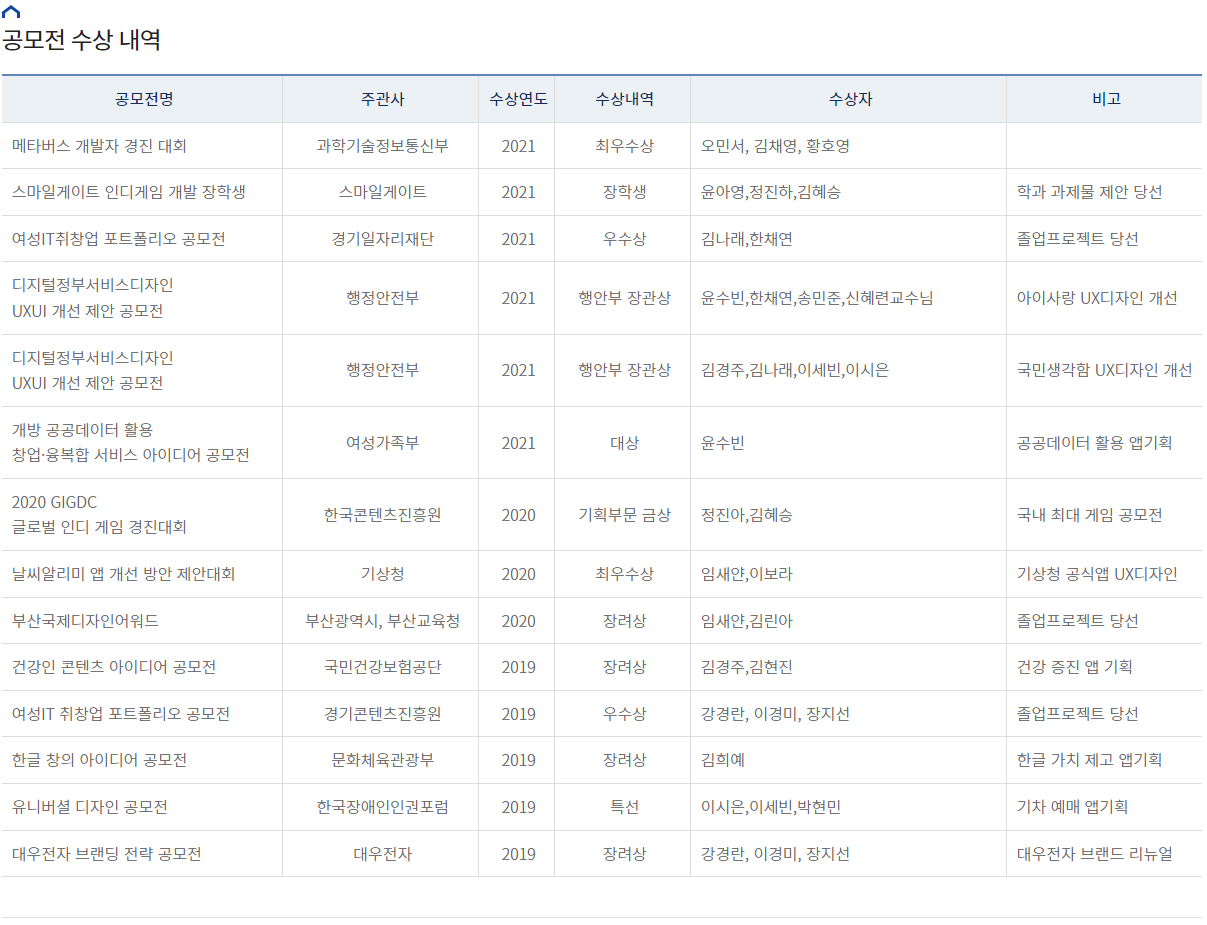Select 유니버셜 디자인 공모전 entry
1207x925 pixels.
(x=89, y=807)
